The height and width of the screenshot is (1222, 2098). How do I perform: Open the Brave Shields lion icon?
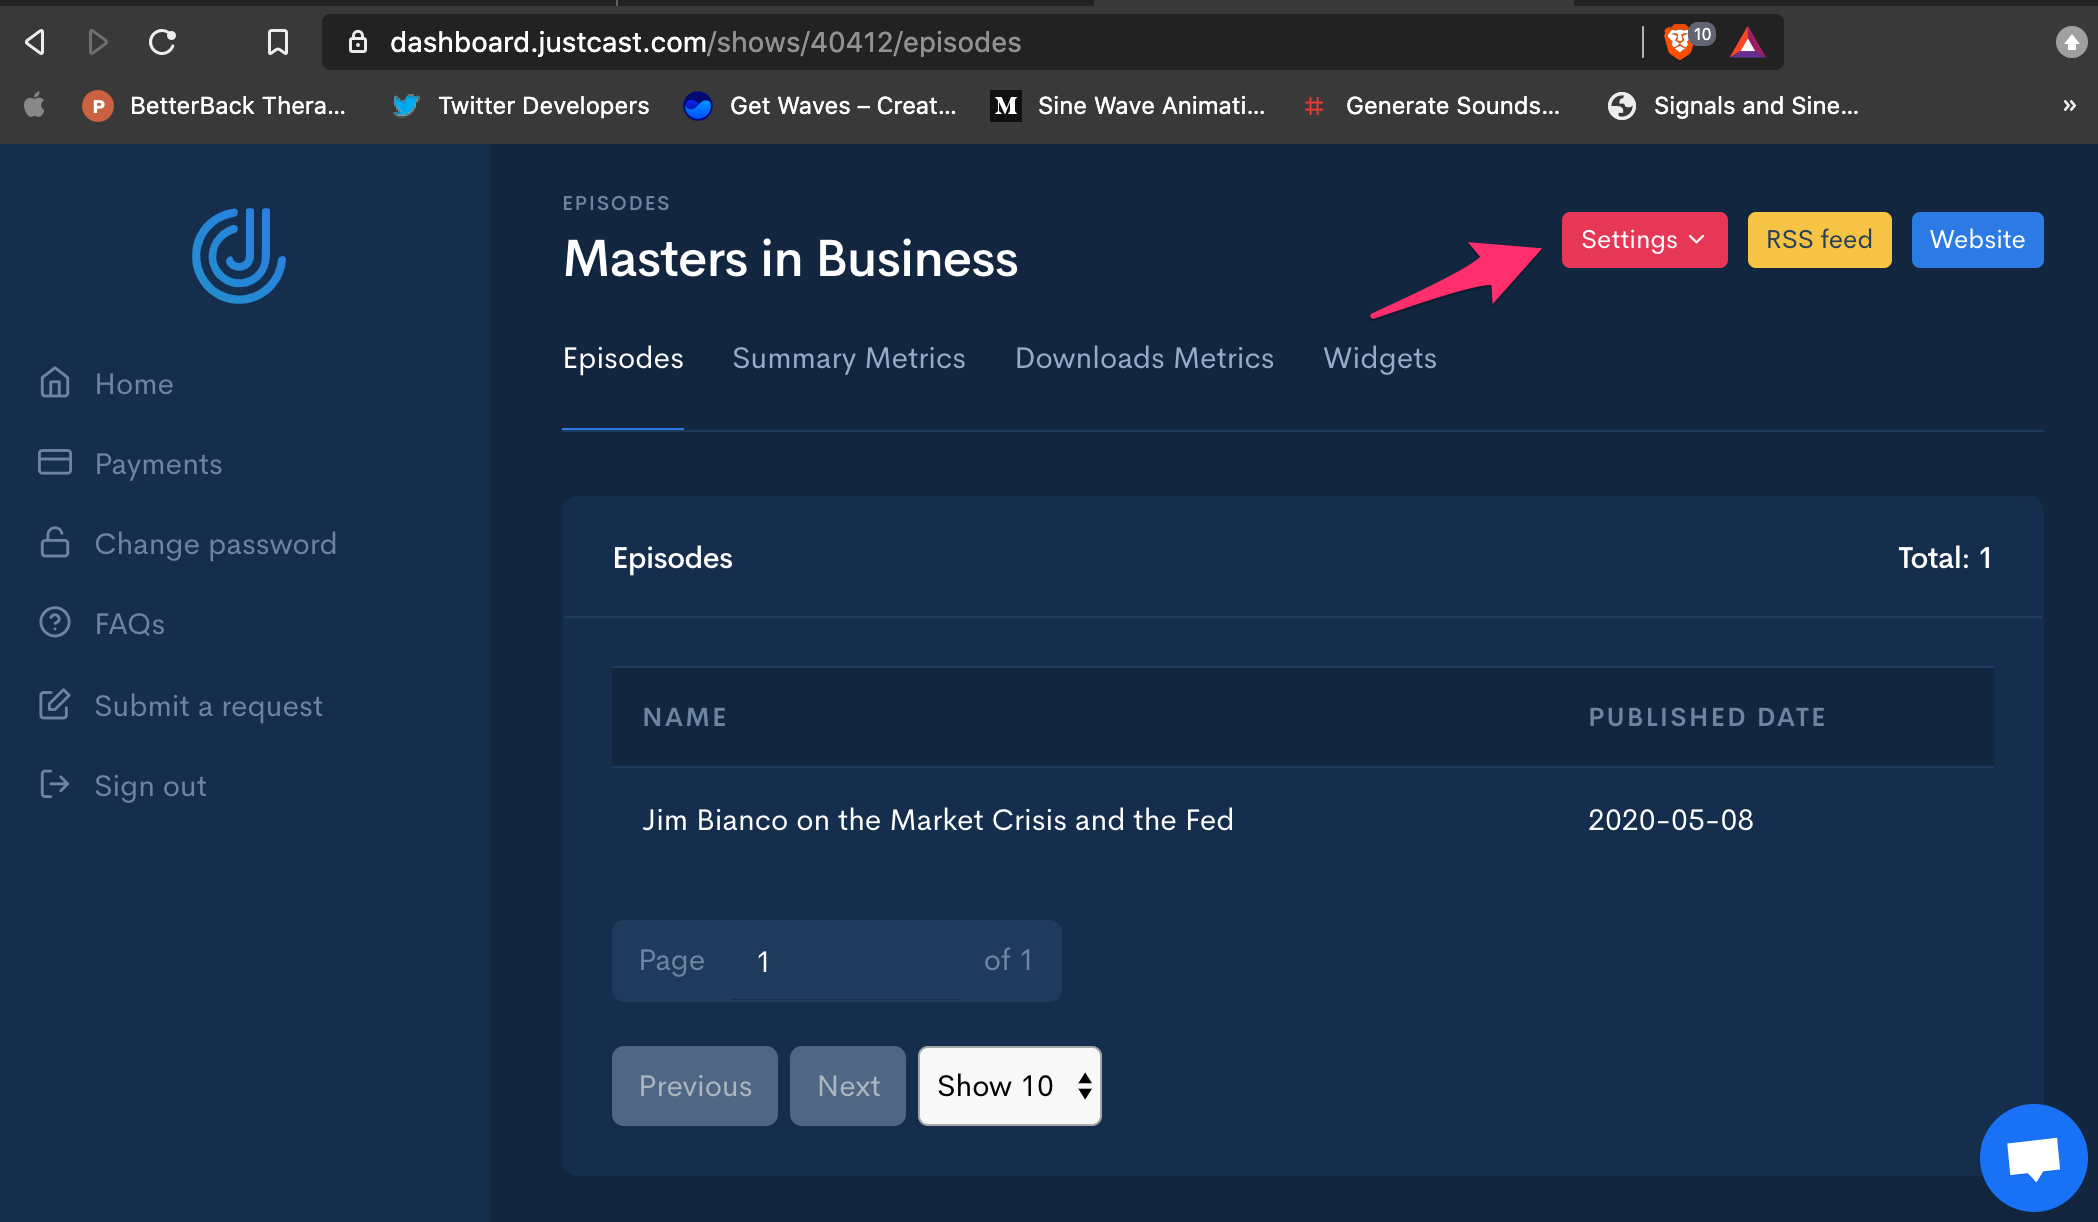[x=1678, y=42]
